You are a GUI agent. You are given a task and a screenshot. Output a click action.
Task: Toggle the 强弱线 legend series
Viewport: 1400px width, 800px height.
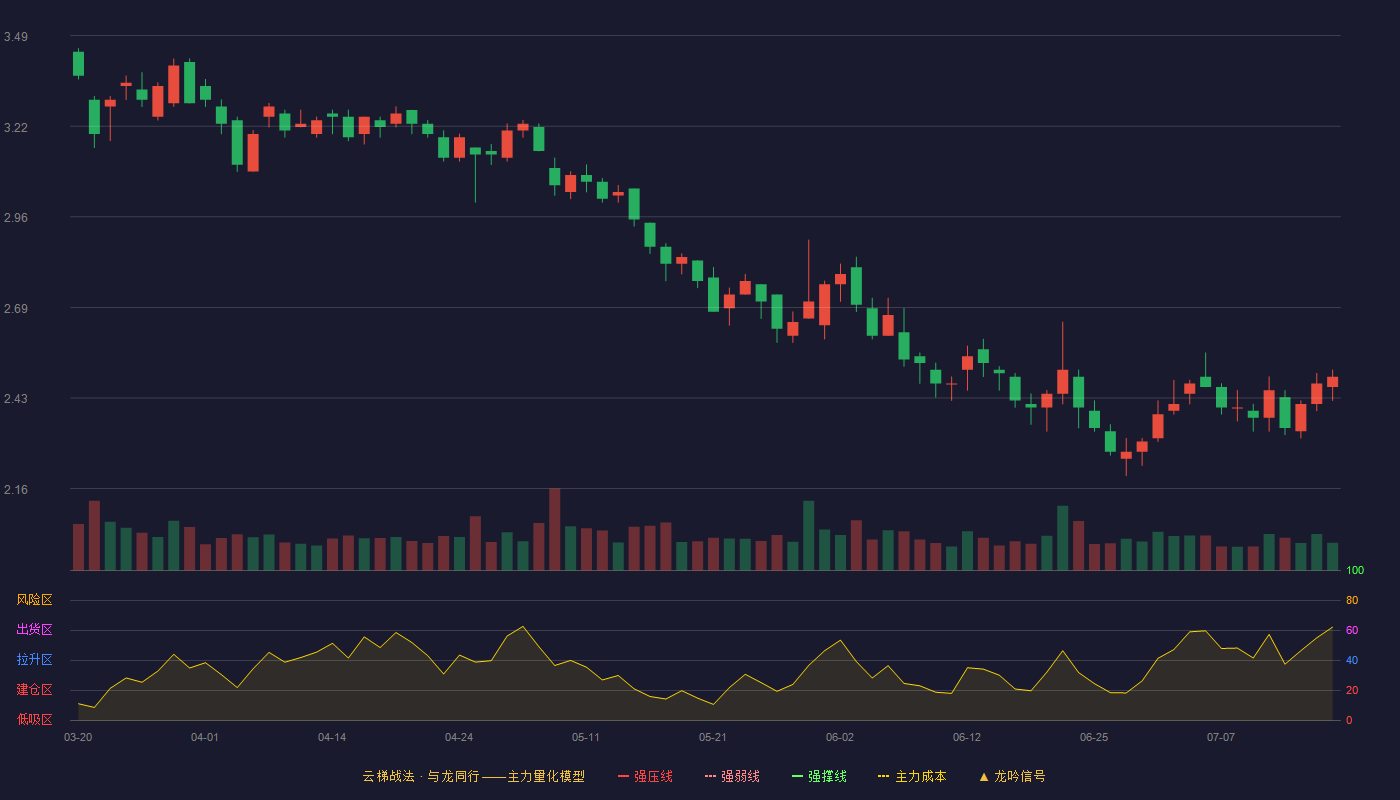pyautogui.click(x=732, y=776)
